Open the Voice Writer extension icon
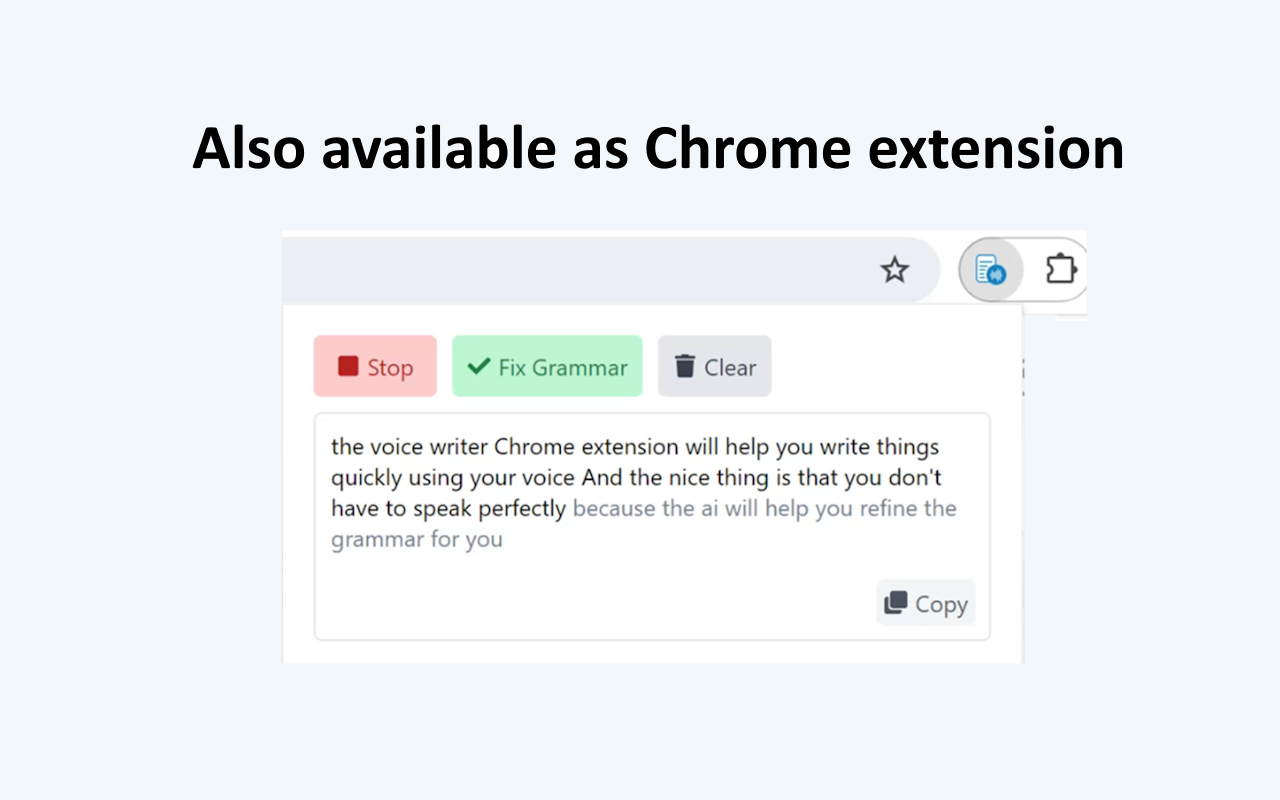Image resolution: width=1280 pixels, height=800 pixels. pyautogui.click(x=990, y=270)
